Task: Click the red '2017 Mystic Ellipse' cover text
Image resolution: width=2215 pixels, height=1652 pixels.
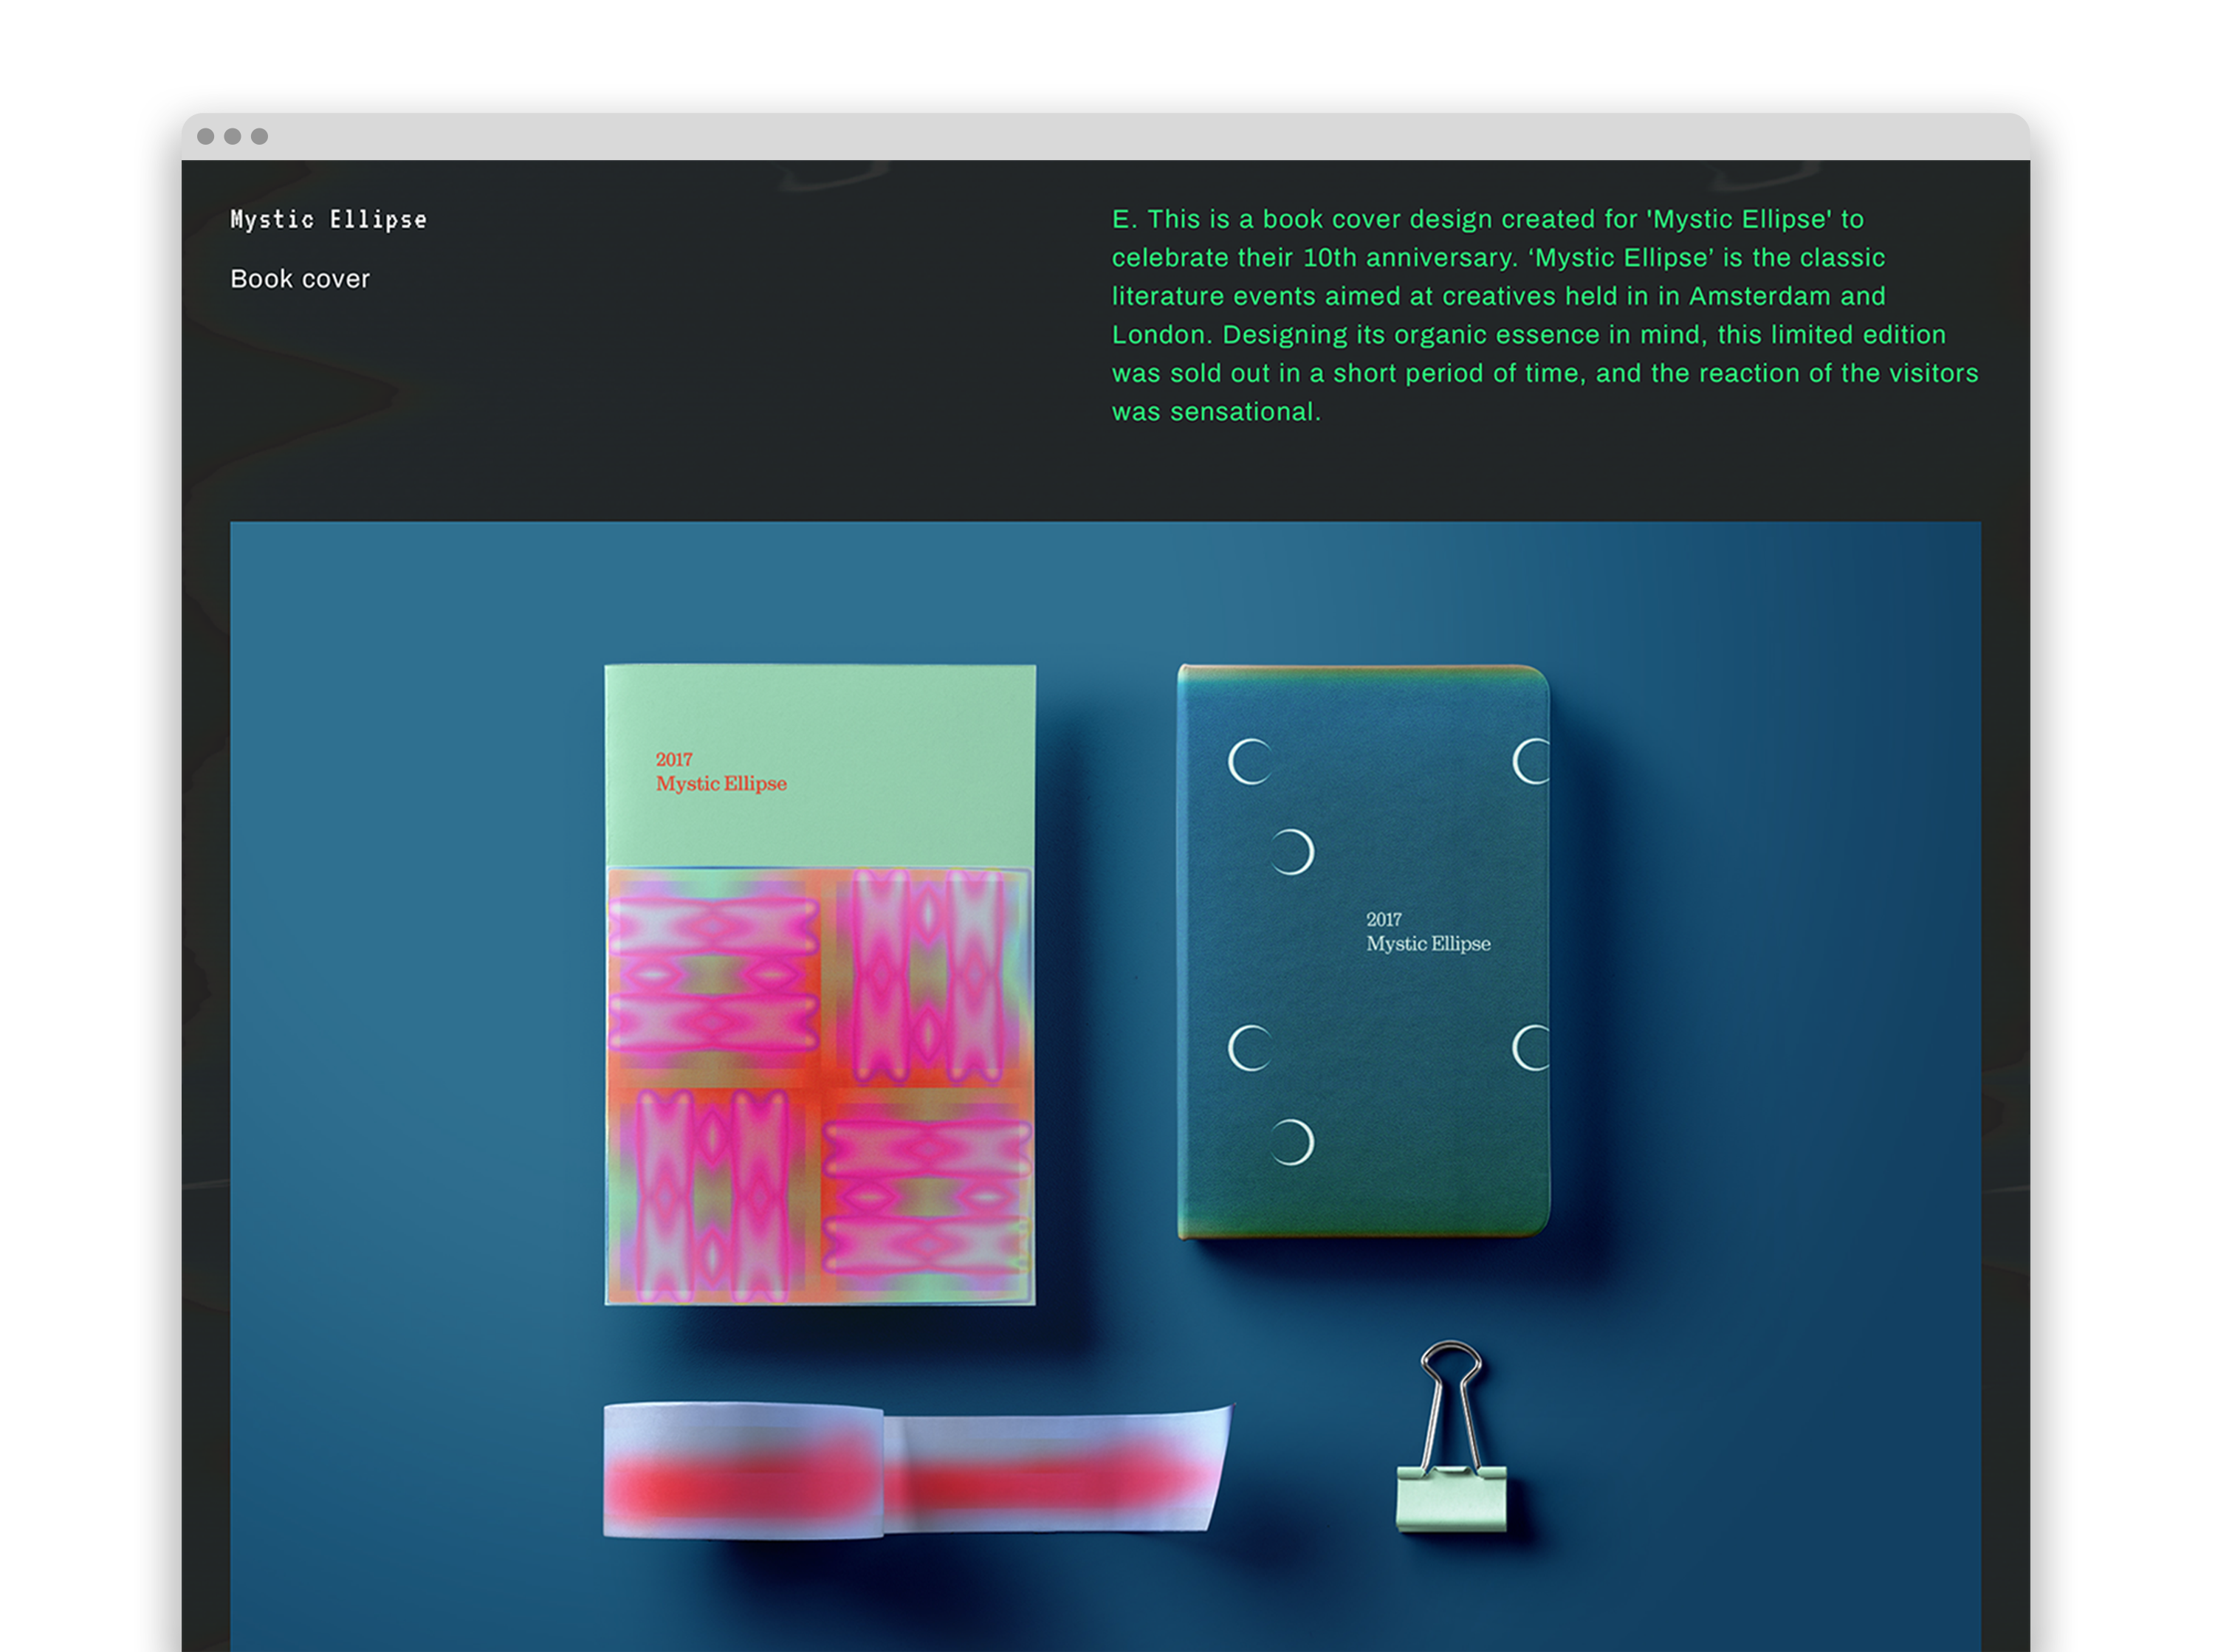Action: point(721,772)
